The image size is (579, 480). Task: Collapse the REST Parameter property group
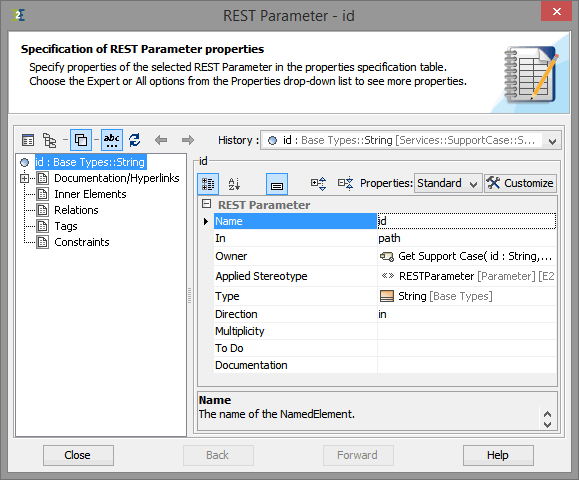[206, 204]
